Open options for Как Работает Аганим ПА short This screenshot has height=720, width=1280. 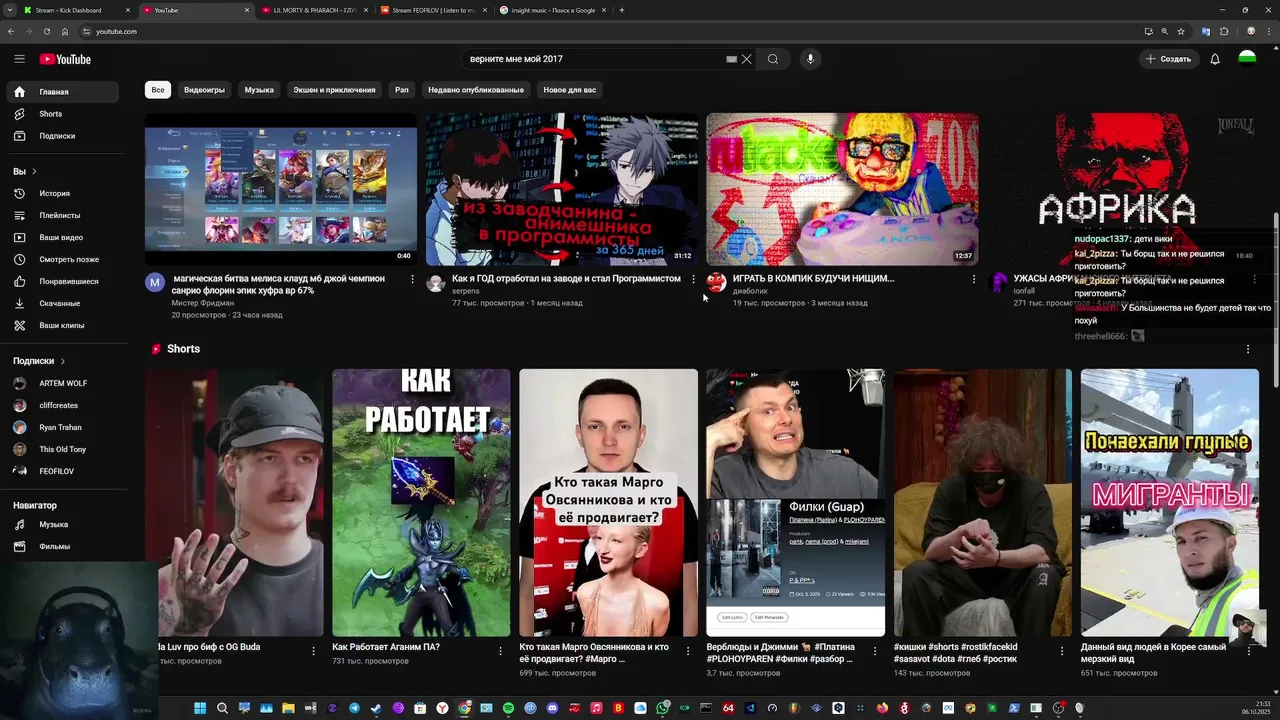pos(500,651)
